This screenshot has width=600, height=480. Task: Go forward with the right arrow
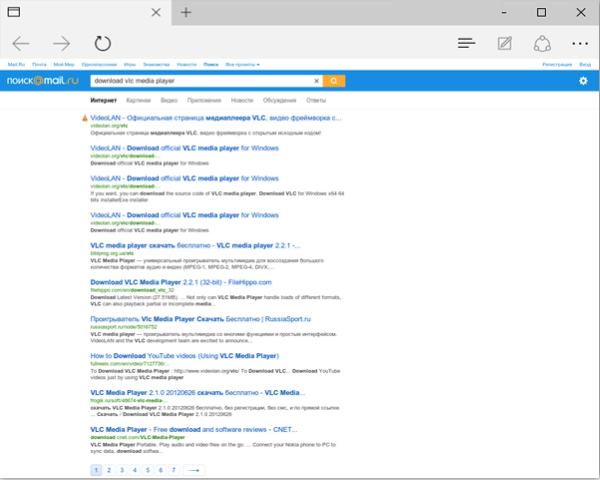pos(62,44)
